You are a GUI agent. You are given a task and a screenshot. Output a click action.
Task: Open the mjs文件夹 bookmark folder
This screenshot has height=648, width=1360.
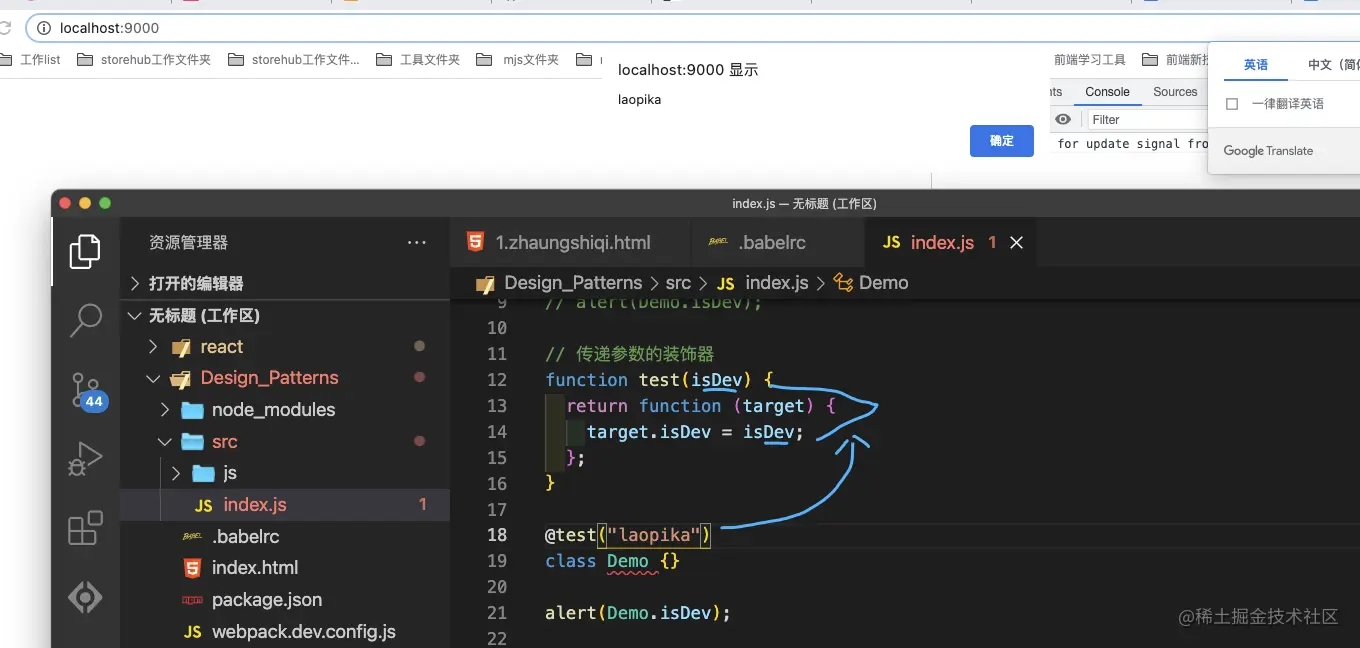pyautogui.click(x=518, y=60)
